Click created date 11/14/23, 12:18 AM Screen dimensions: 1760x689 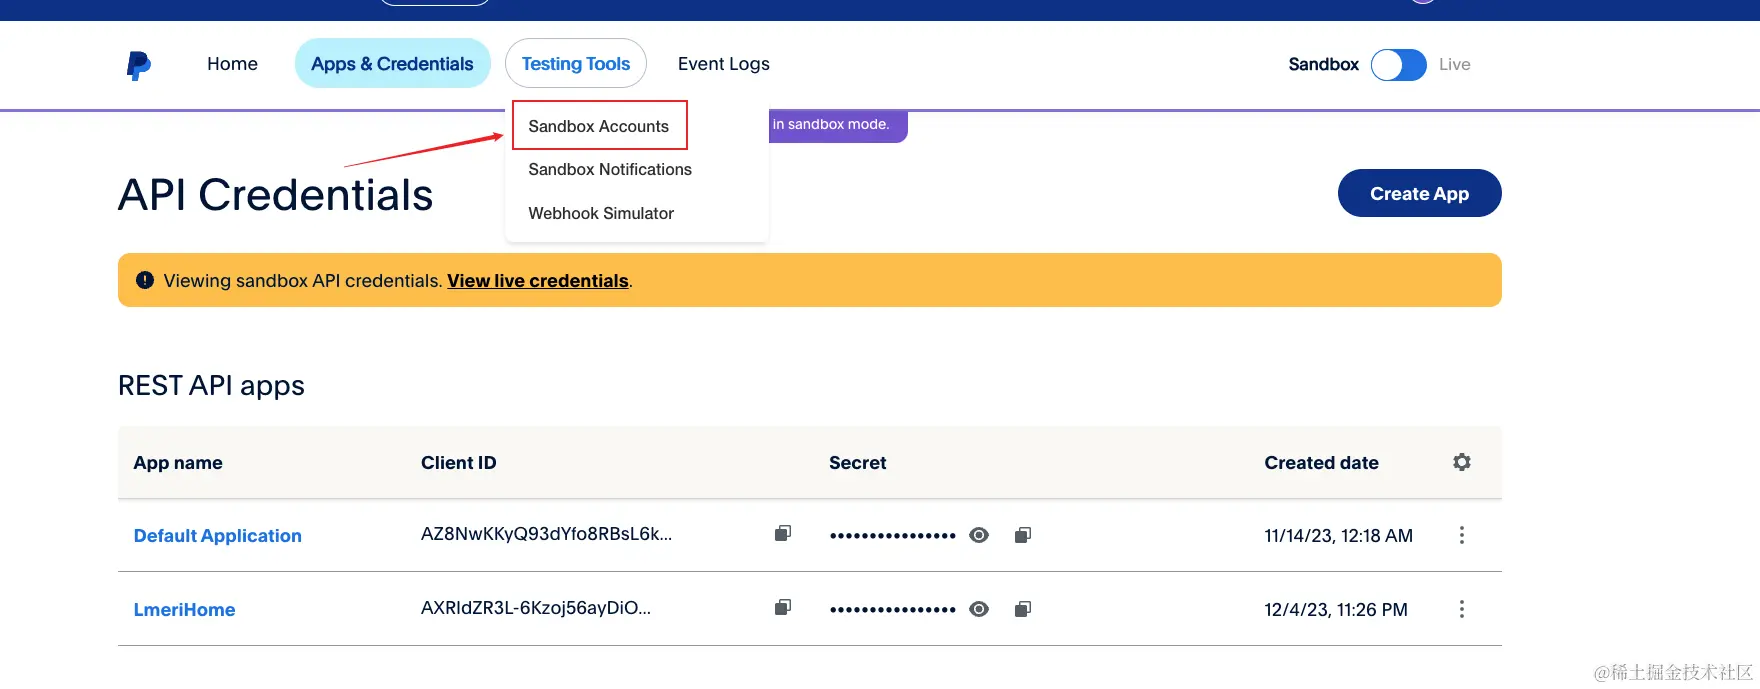tap(1339, 536)
